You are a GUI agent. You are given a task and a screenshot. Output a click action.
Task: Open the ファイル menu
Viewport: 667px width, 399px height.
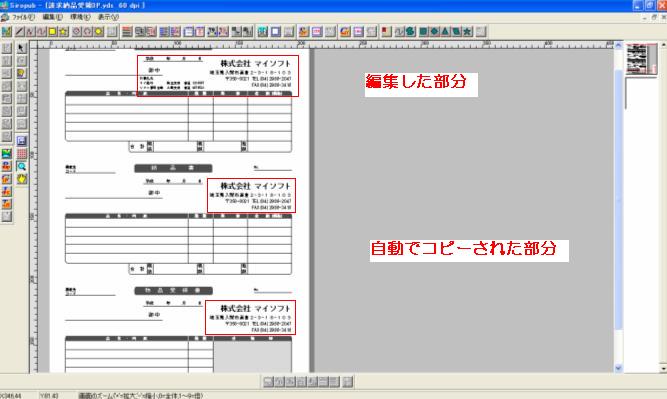pos(23,17)
